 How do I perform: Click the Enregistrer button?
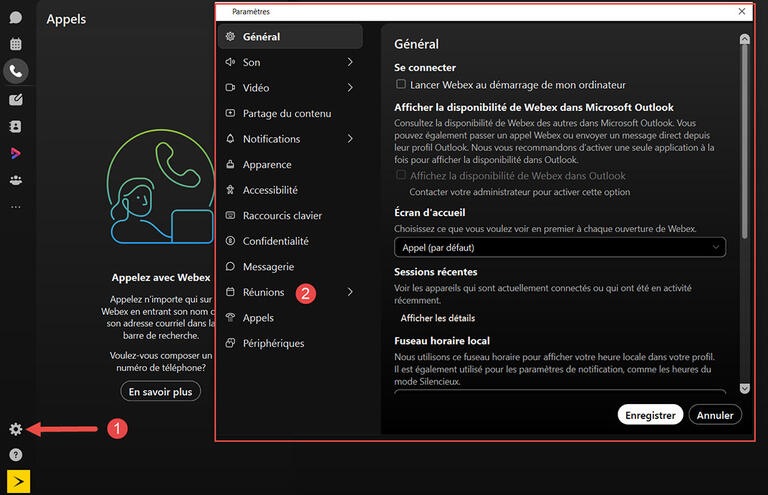click(650, 415)
